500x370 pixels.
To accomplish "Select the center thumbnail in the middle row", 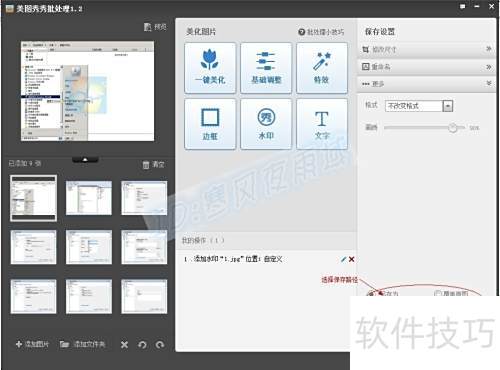I will coord(89,247).
